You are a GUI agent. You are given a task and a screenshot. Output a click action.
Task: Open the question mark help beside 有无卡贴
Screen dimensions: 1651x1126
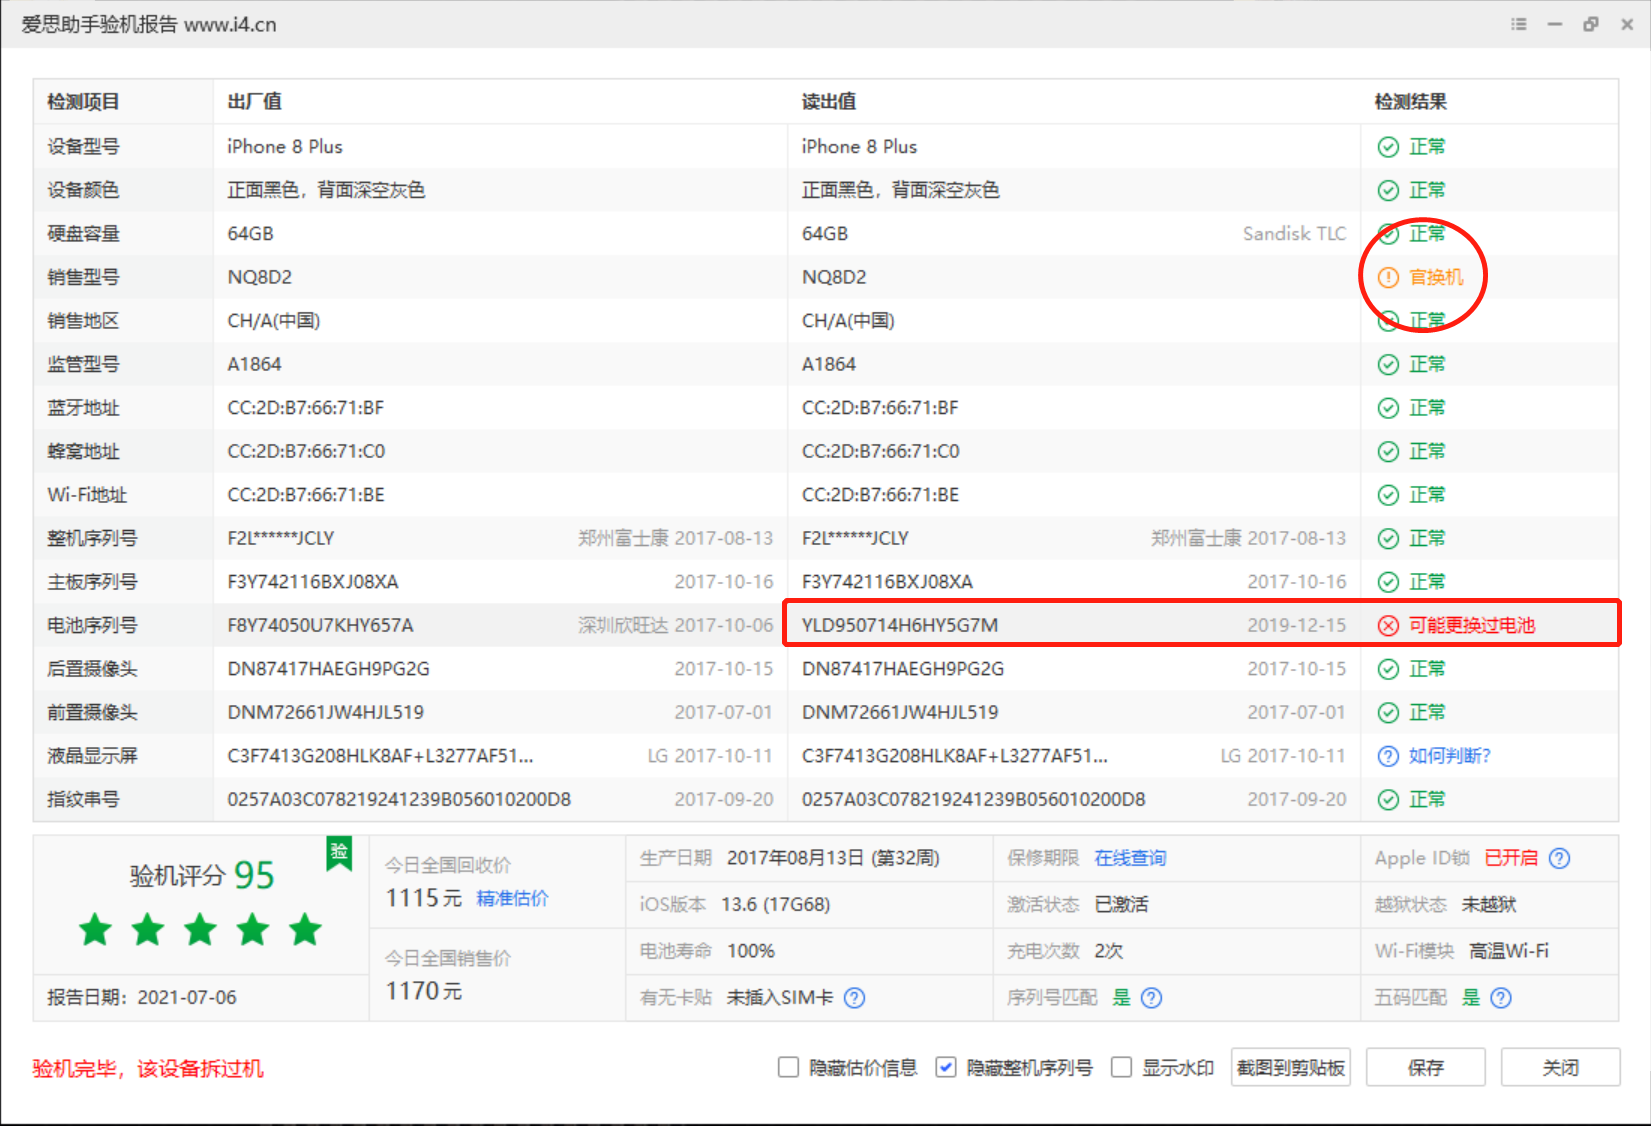click(855, 997)
